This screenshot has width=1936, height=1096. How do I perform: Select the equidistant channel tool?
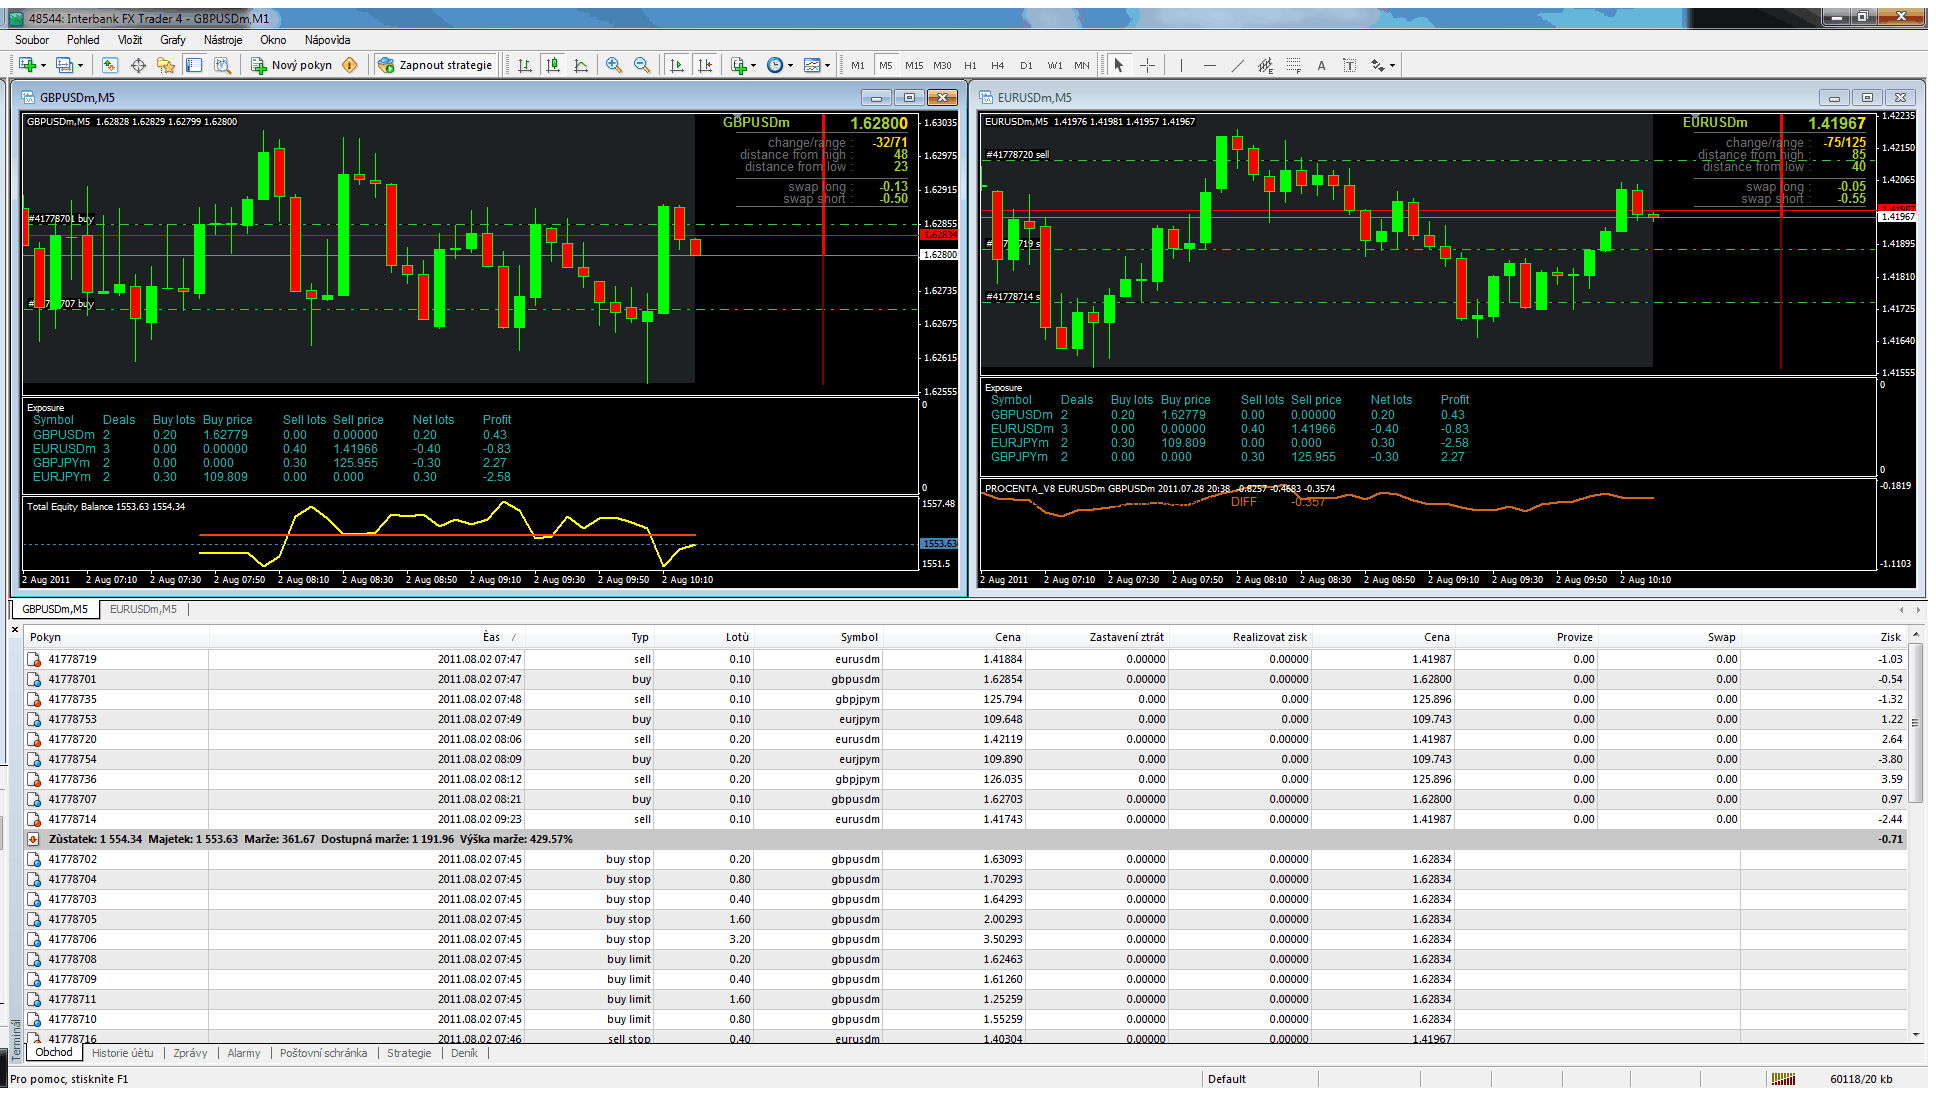coord(1266,65)
